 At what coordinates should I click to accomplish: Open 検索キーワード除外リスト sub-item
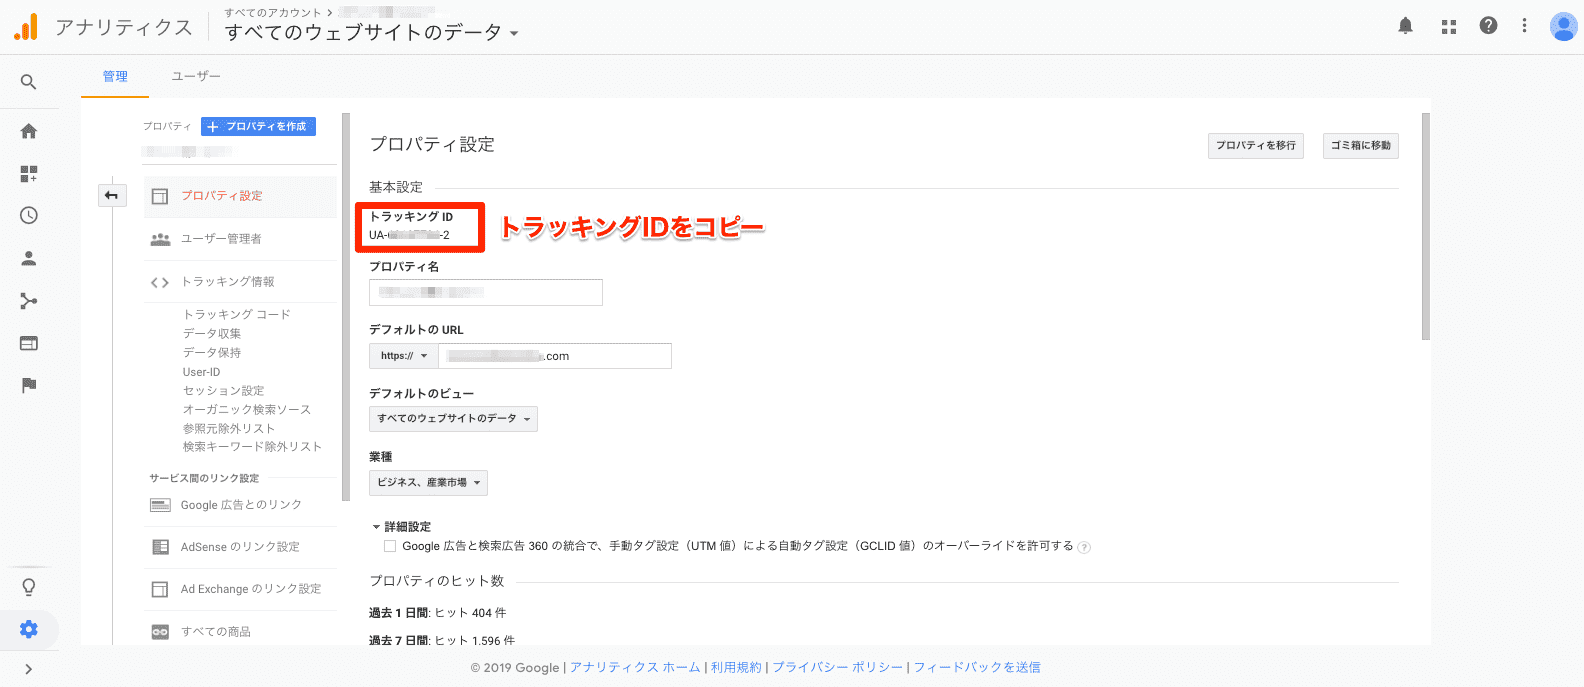pos(253,447)
